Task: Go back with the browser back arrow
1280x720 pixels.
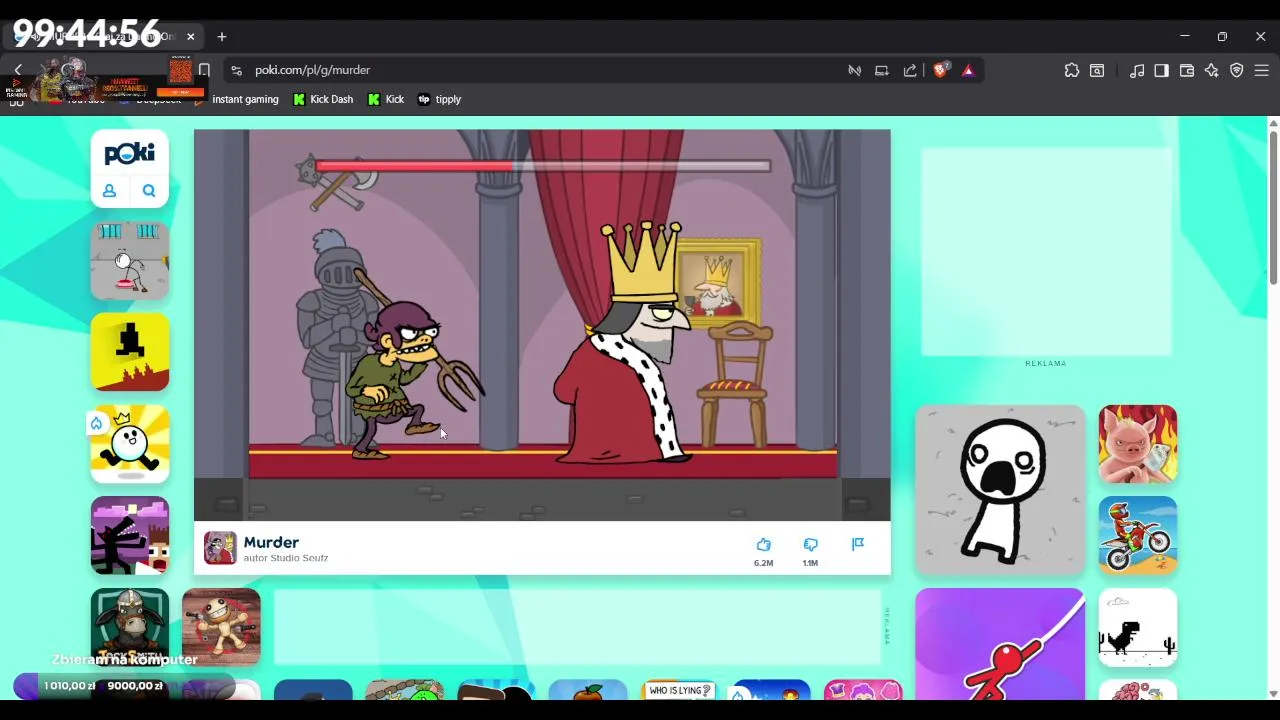Action: (18, 70)
